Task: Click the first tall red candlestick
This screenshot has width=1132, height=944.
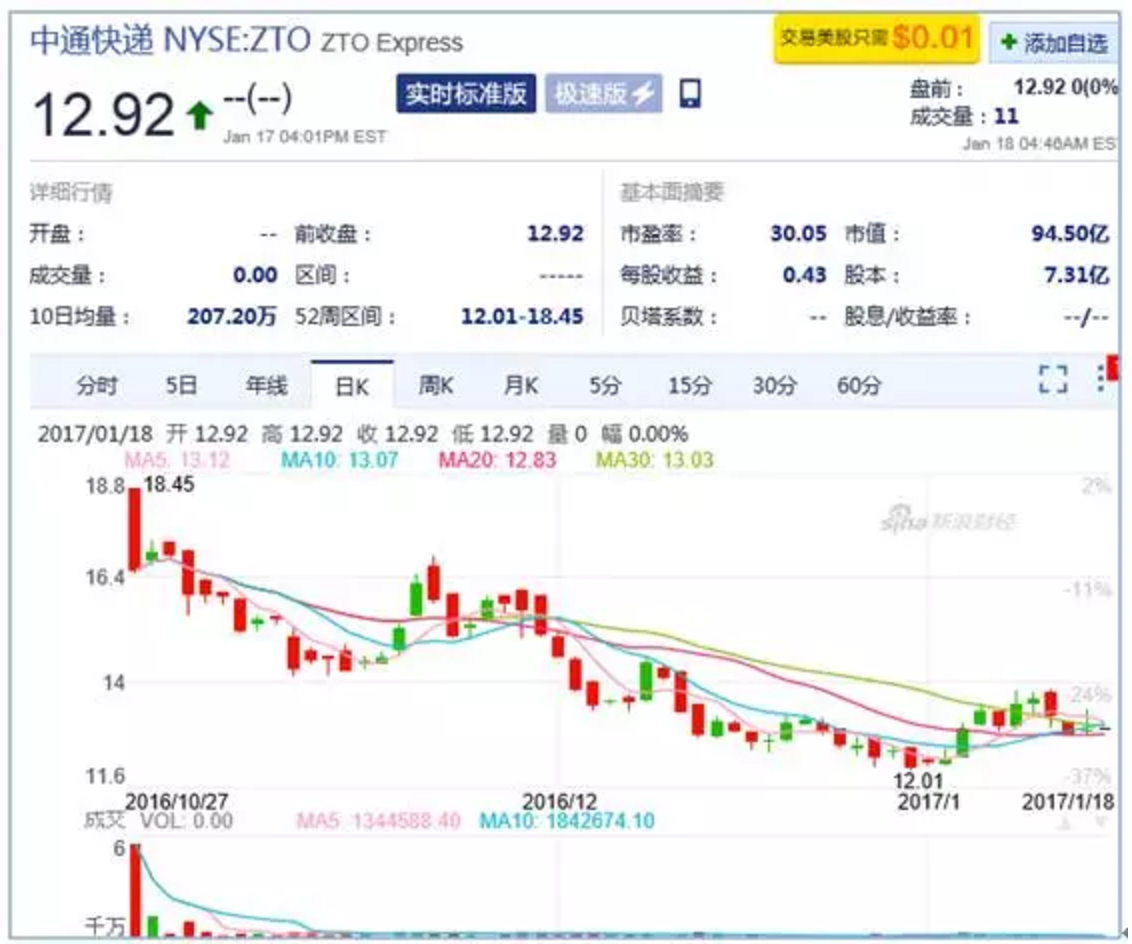Action: [x=135, y=530]
